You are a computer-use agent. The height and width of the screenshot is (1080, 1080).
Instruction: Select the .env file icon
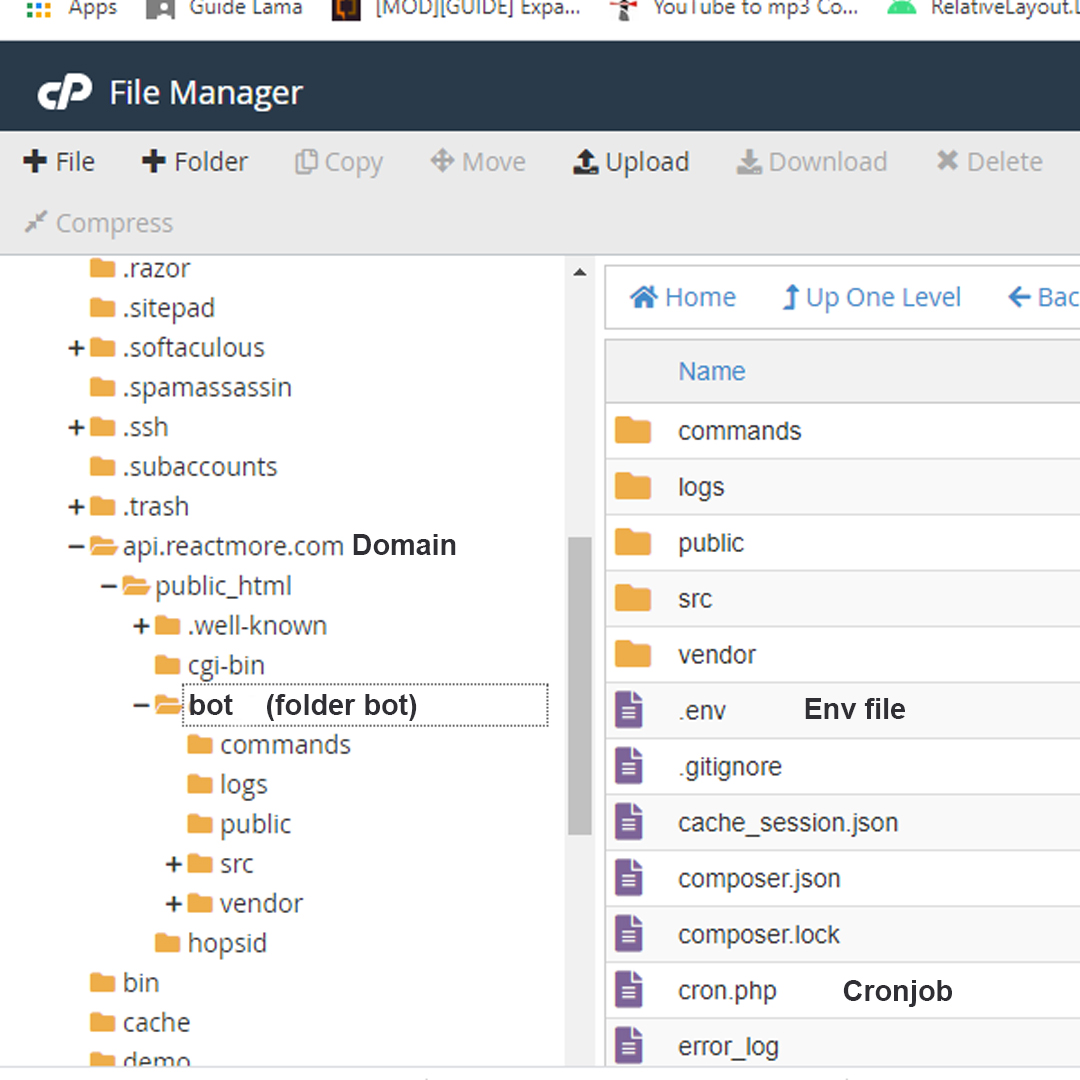tap(629, 711)
